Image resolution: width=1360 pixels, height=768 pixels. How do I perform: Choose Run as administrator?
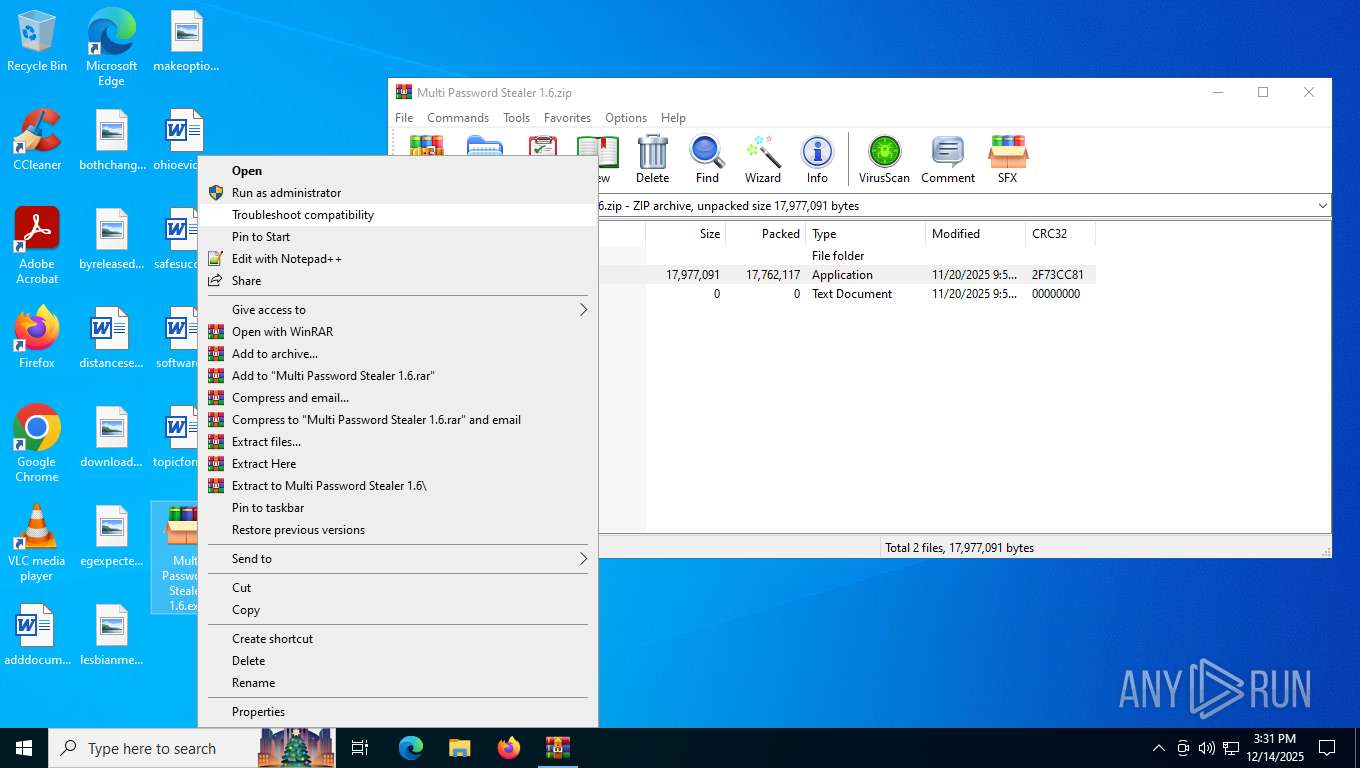point(398,193)
